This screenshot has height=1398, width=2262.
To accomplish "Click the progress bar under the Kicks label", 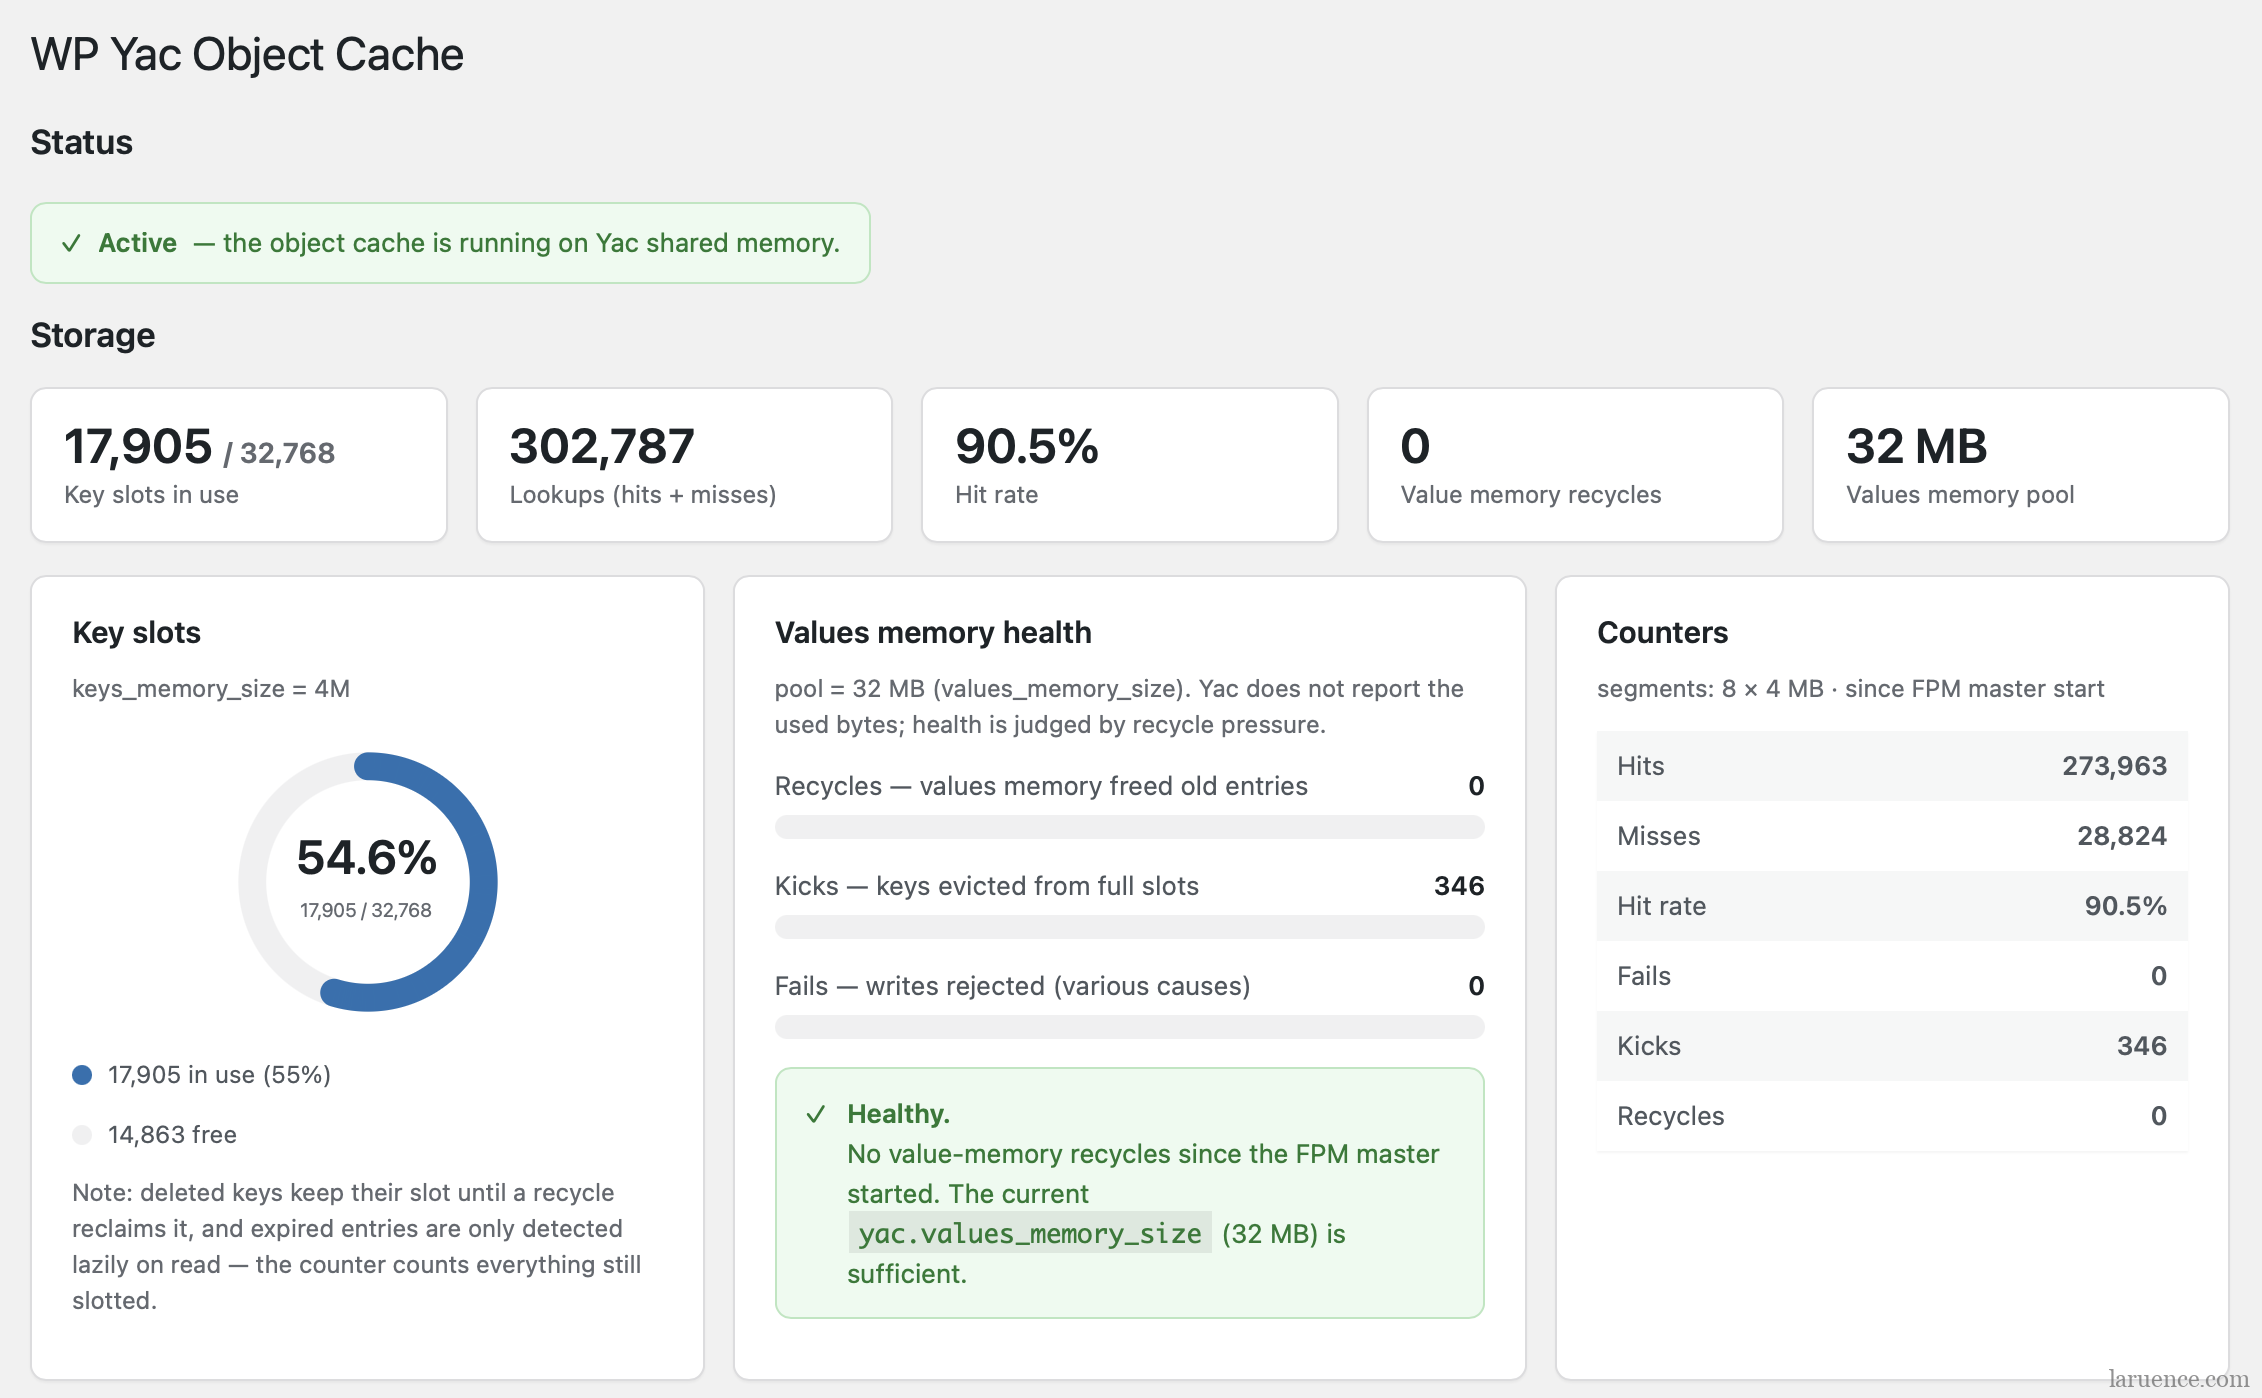I will pos(1129,927).
